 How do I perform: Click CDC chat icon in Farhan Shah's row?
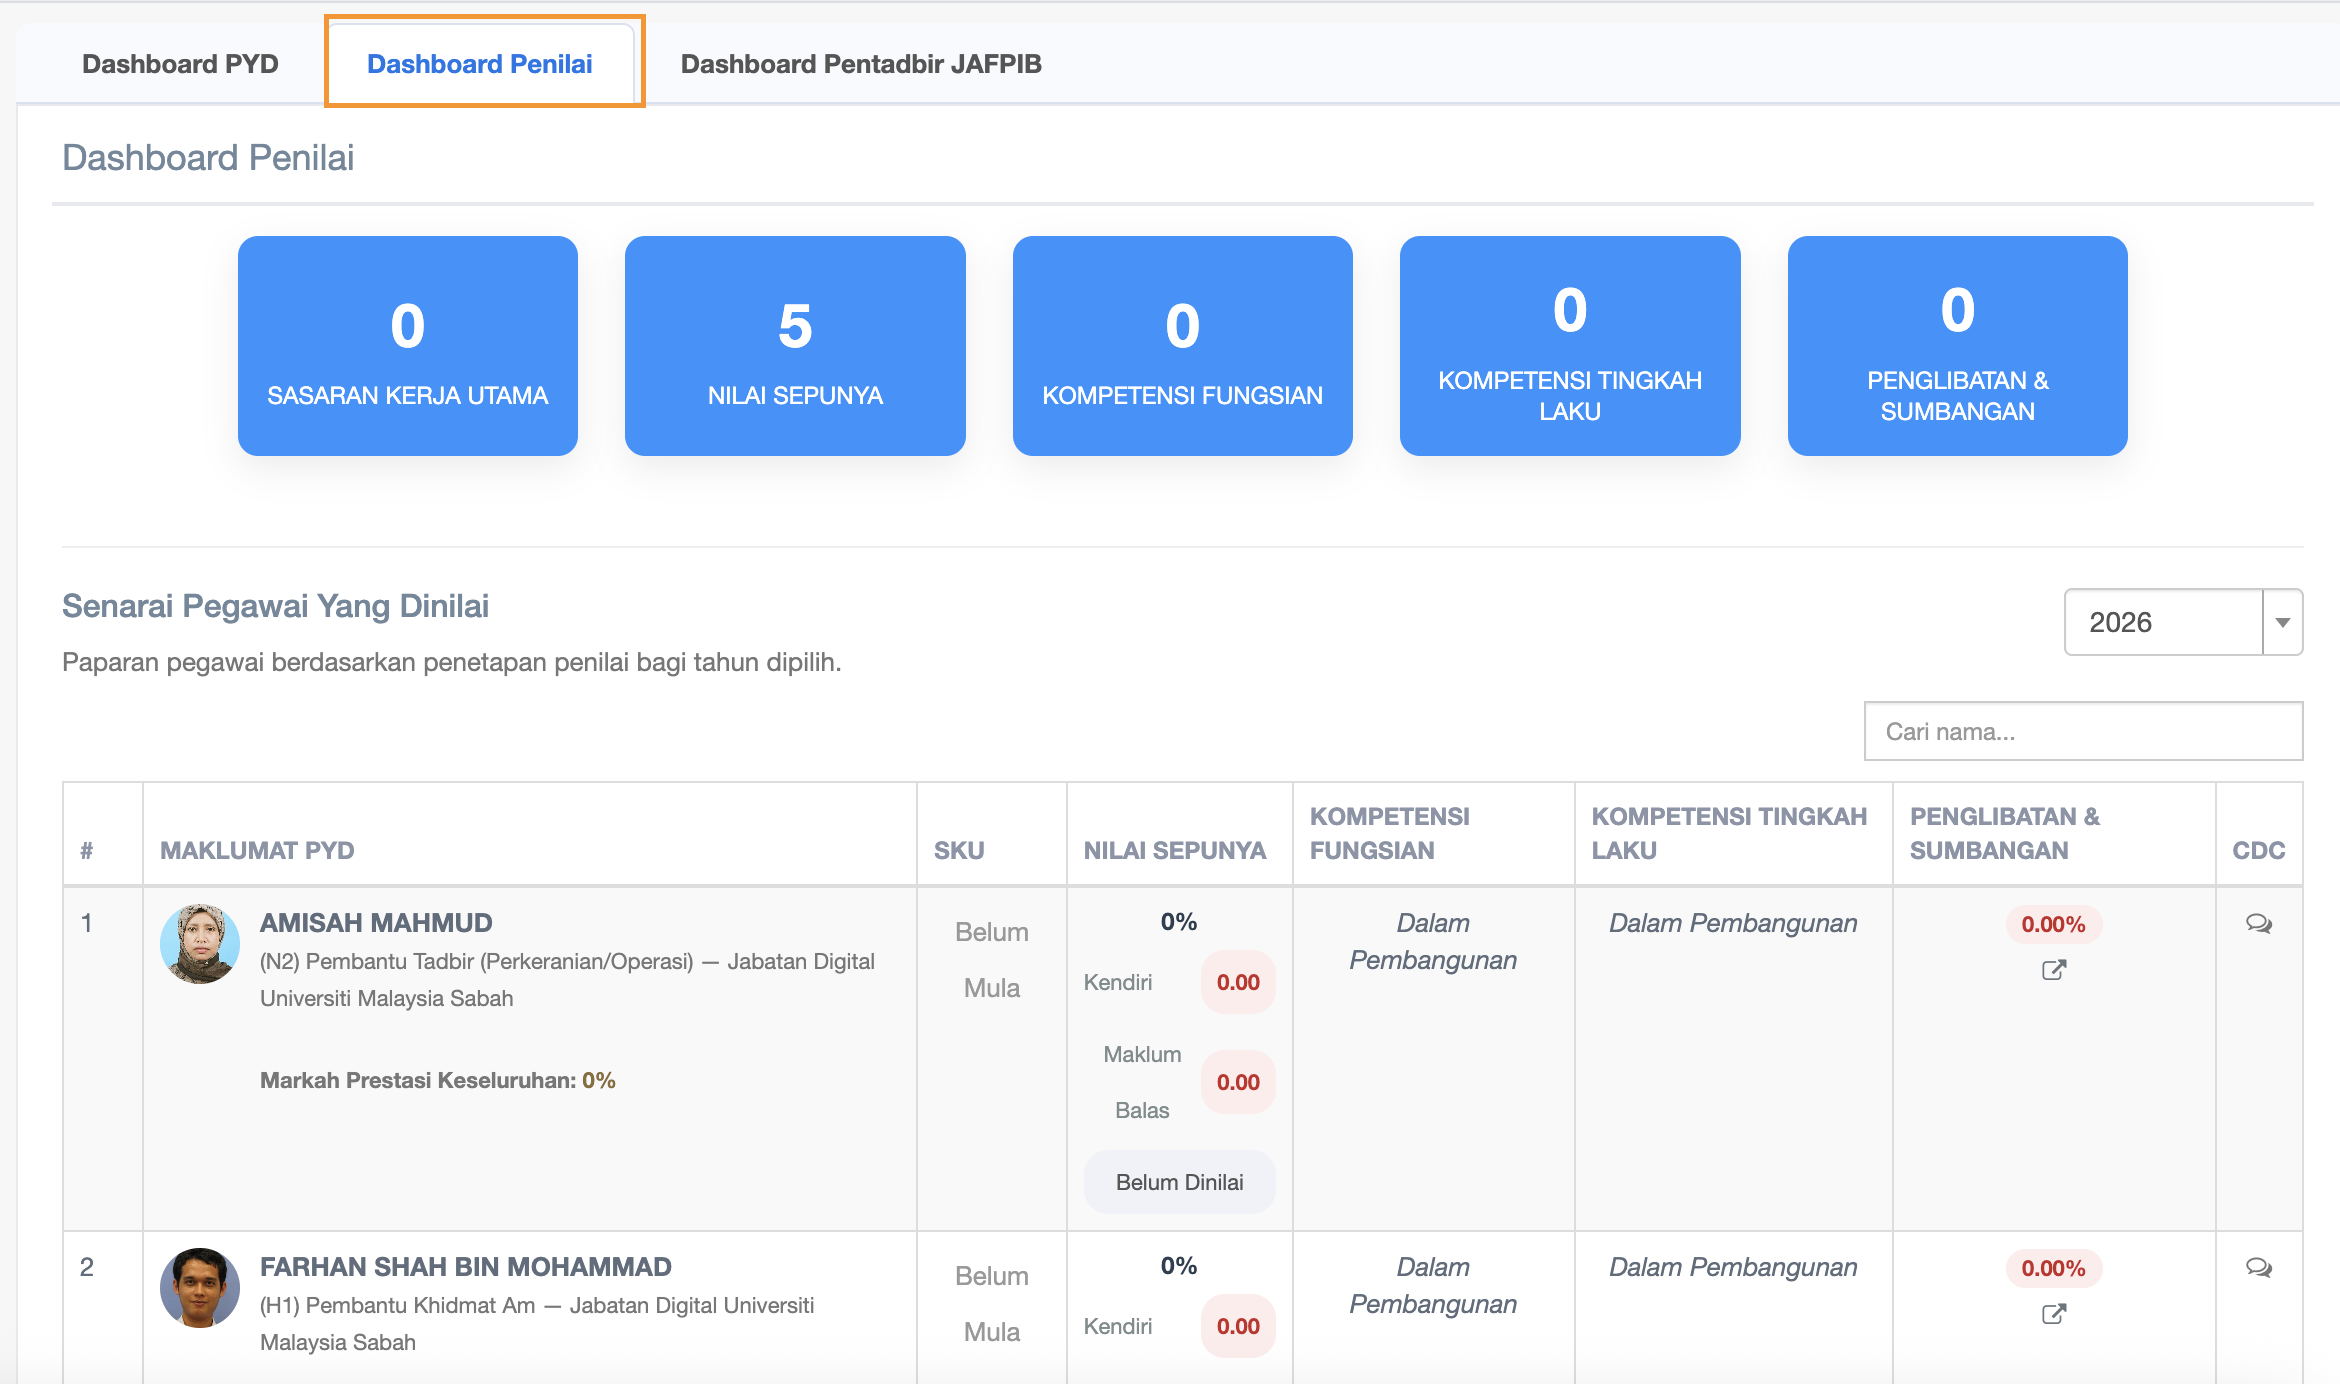2258,1267
